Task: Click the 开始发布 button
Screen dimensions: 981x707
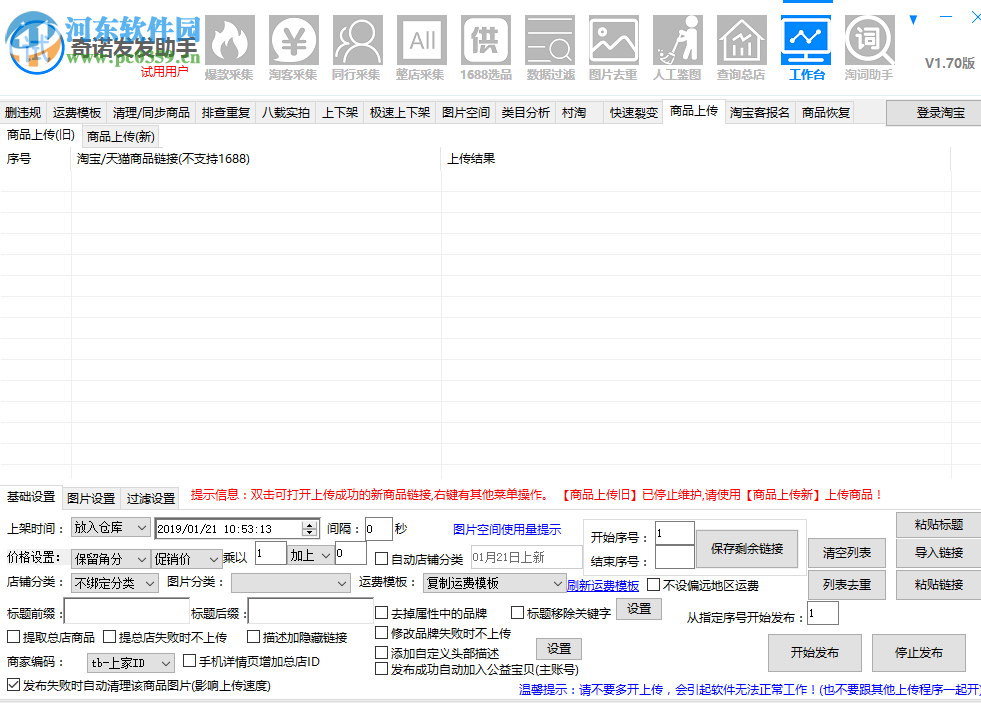Action: [x=814, y=651]
